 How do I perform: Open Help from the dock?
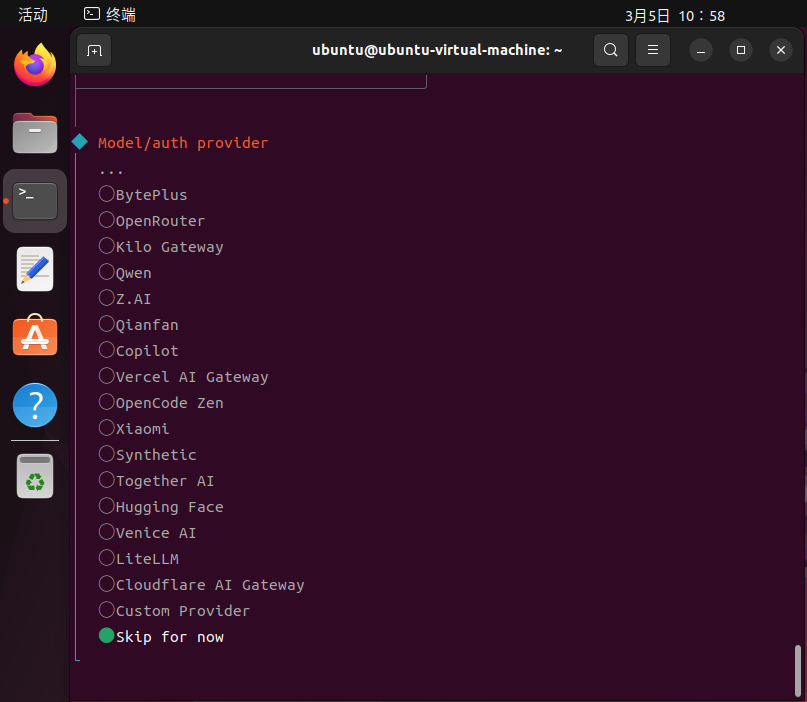pyautogui.click(x=35, y=405)
